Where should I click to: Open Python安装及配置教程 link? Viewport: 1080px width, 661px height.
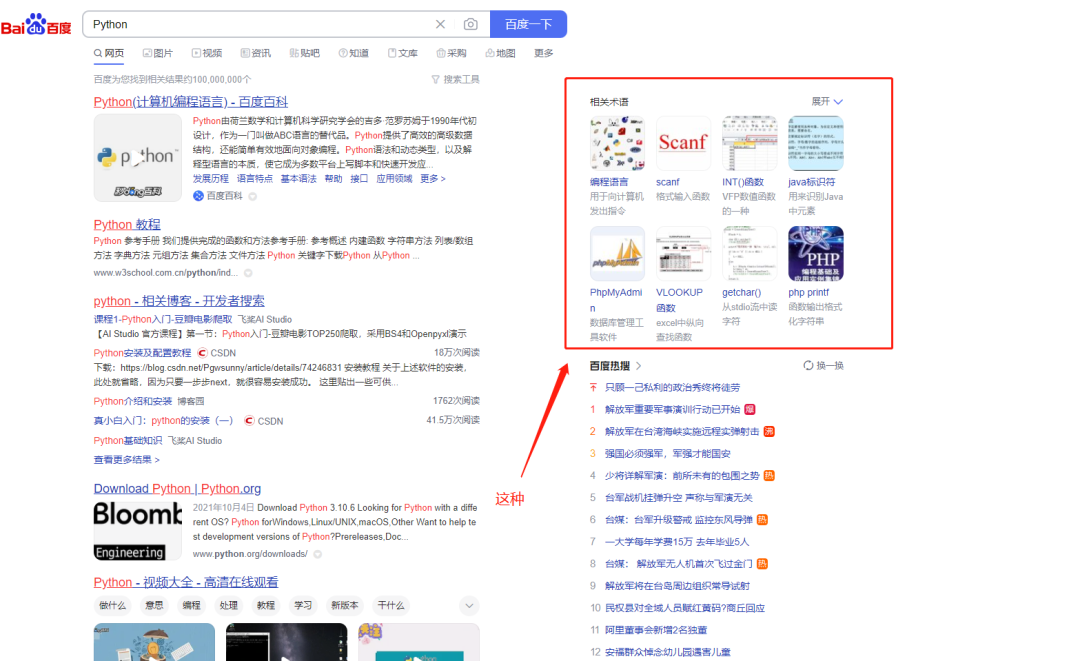142,353
